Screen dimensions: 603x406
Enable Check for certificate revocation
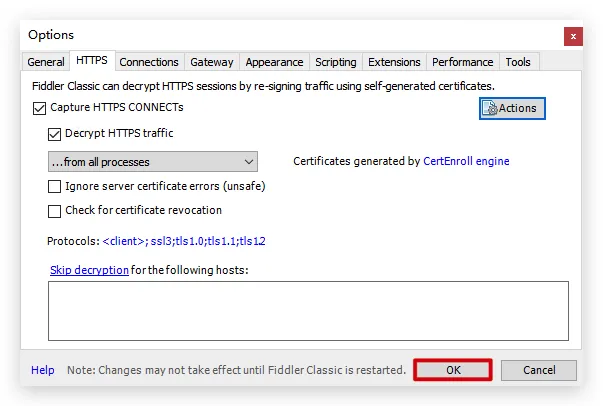click(x=55, y=211)
